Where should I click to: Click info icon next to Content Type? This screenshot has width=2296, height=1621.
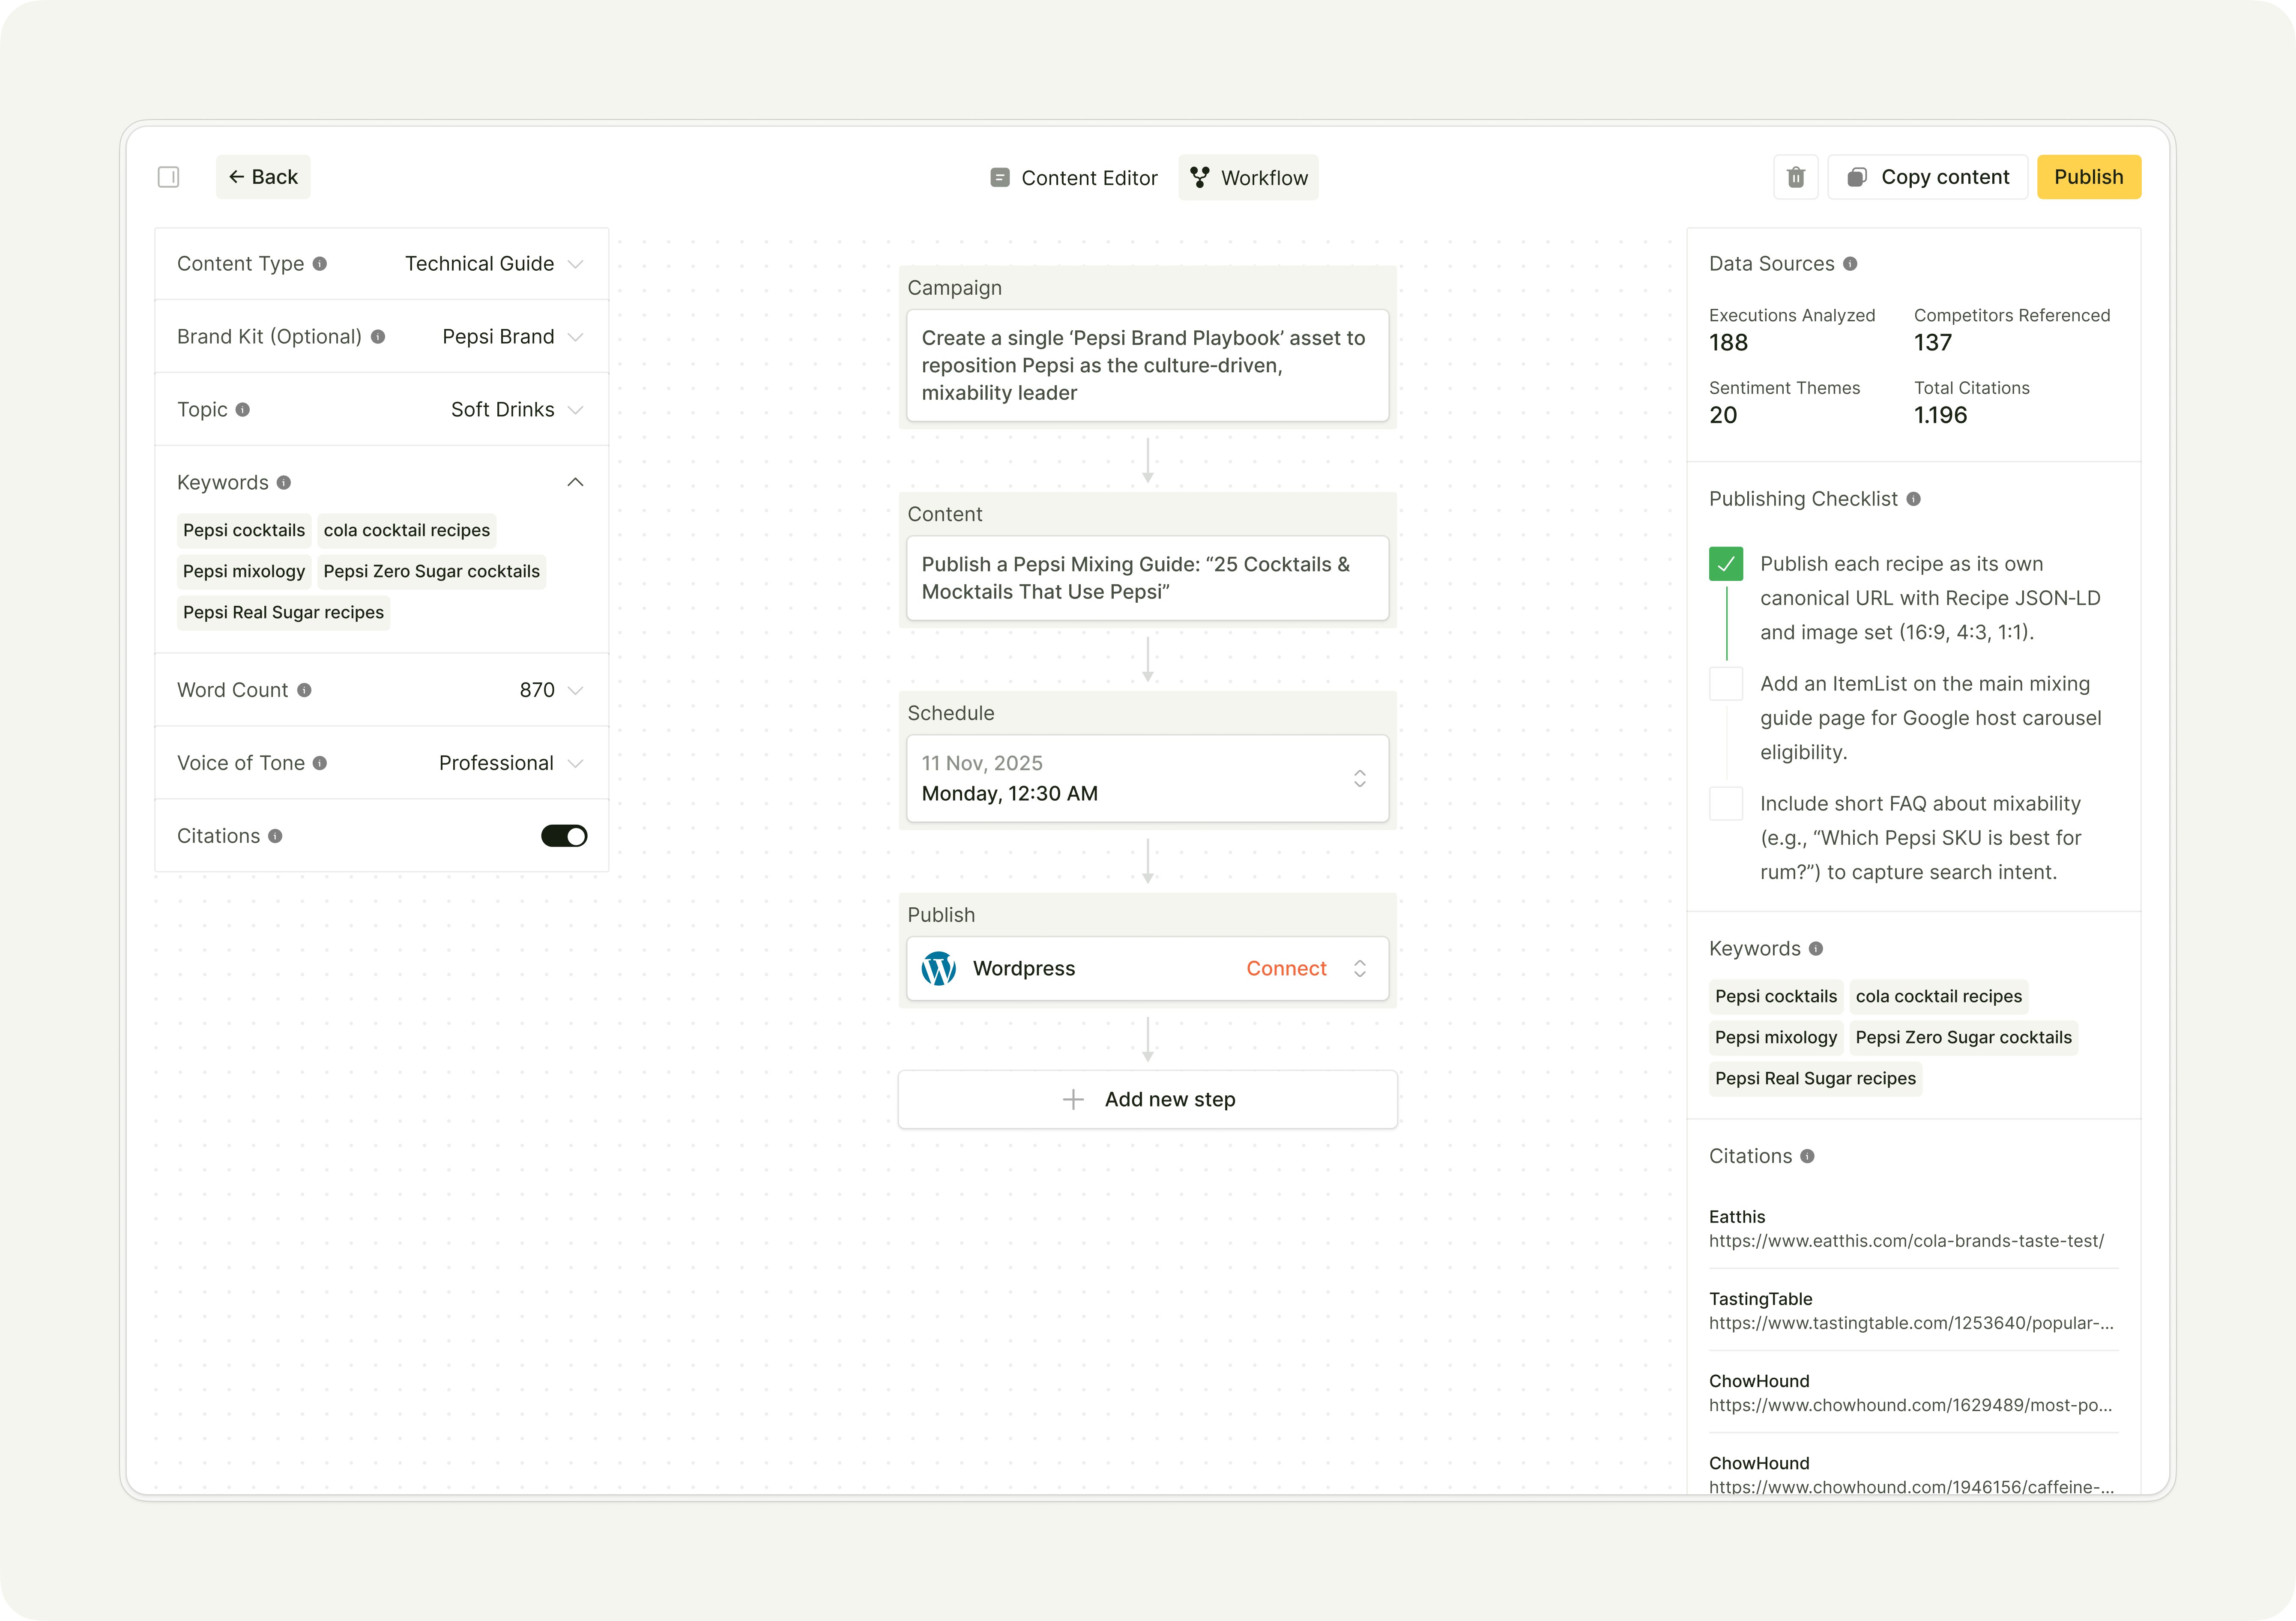click(x=320, y=264)
